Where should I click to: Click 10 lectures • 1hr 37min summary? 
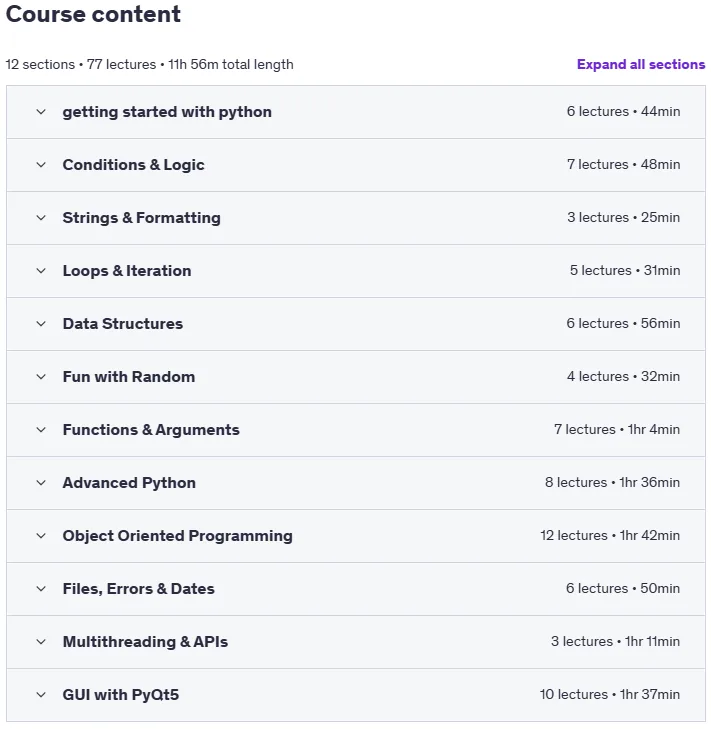[610, 695]
